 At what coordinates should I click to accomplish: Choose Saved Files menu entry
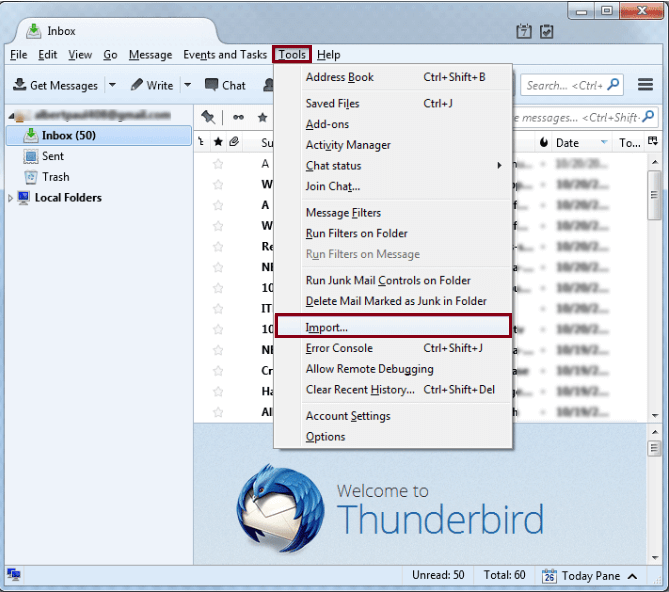pos(393,104)
